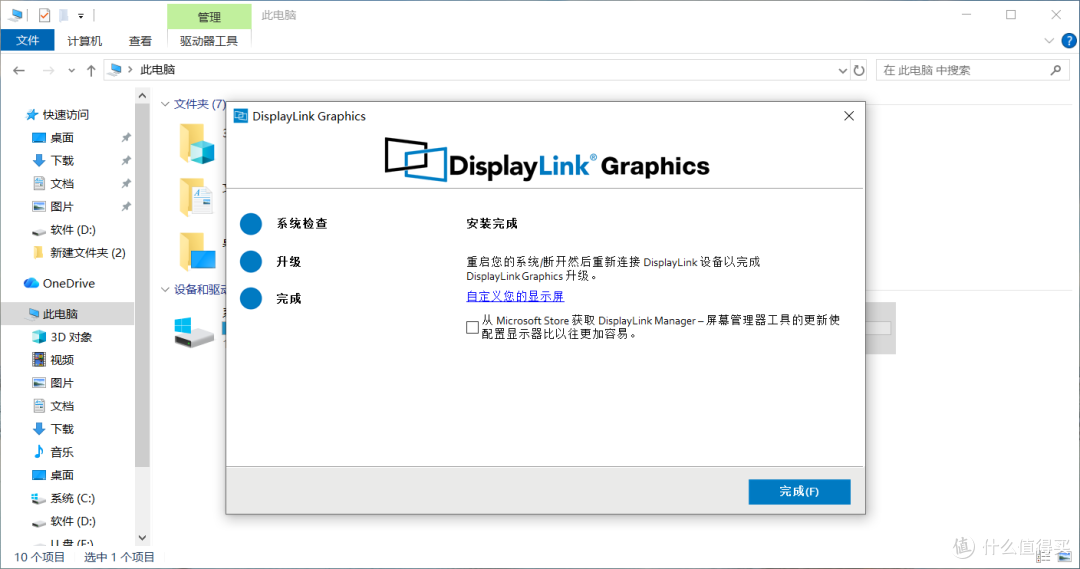The height and width of the screenshot is (569, 1080).
Task: Open the 自定义您的显示屏 link
Action: [x=515, y=296]
